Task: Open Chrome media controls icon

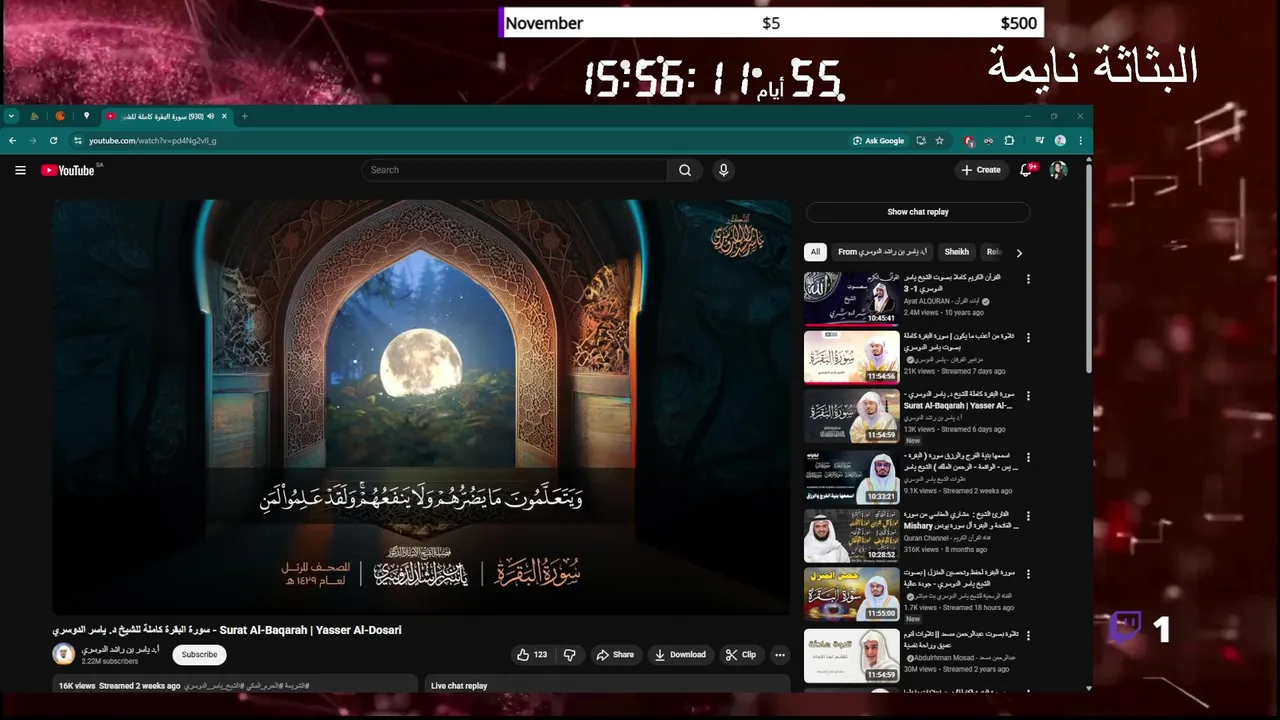Action: [1039, 141]
